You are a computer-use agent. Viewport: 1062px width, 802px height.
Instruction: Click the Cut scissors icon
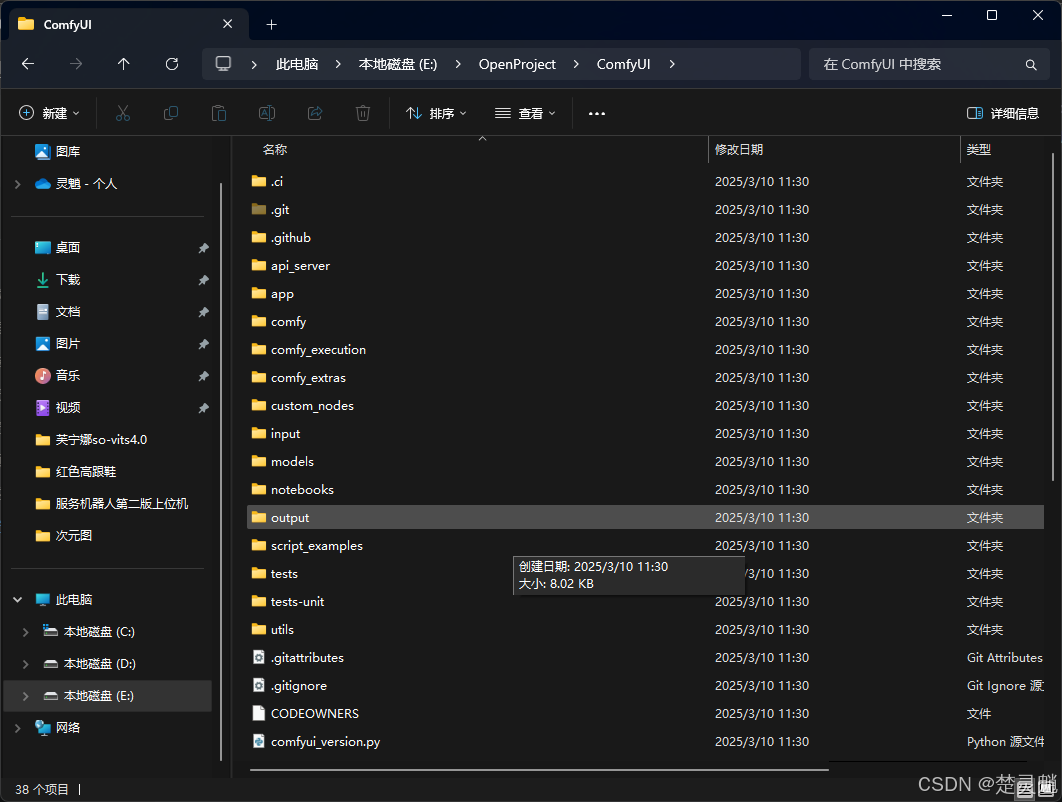pos(123,113)
